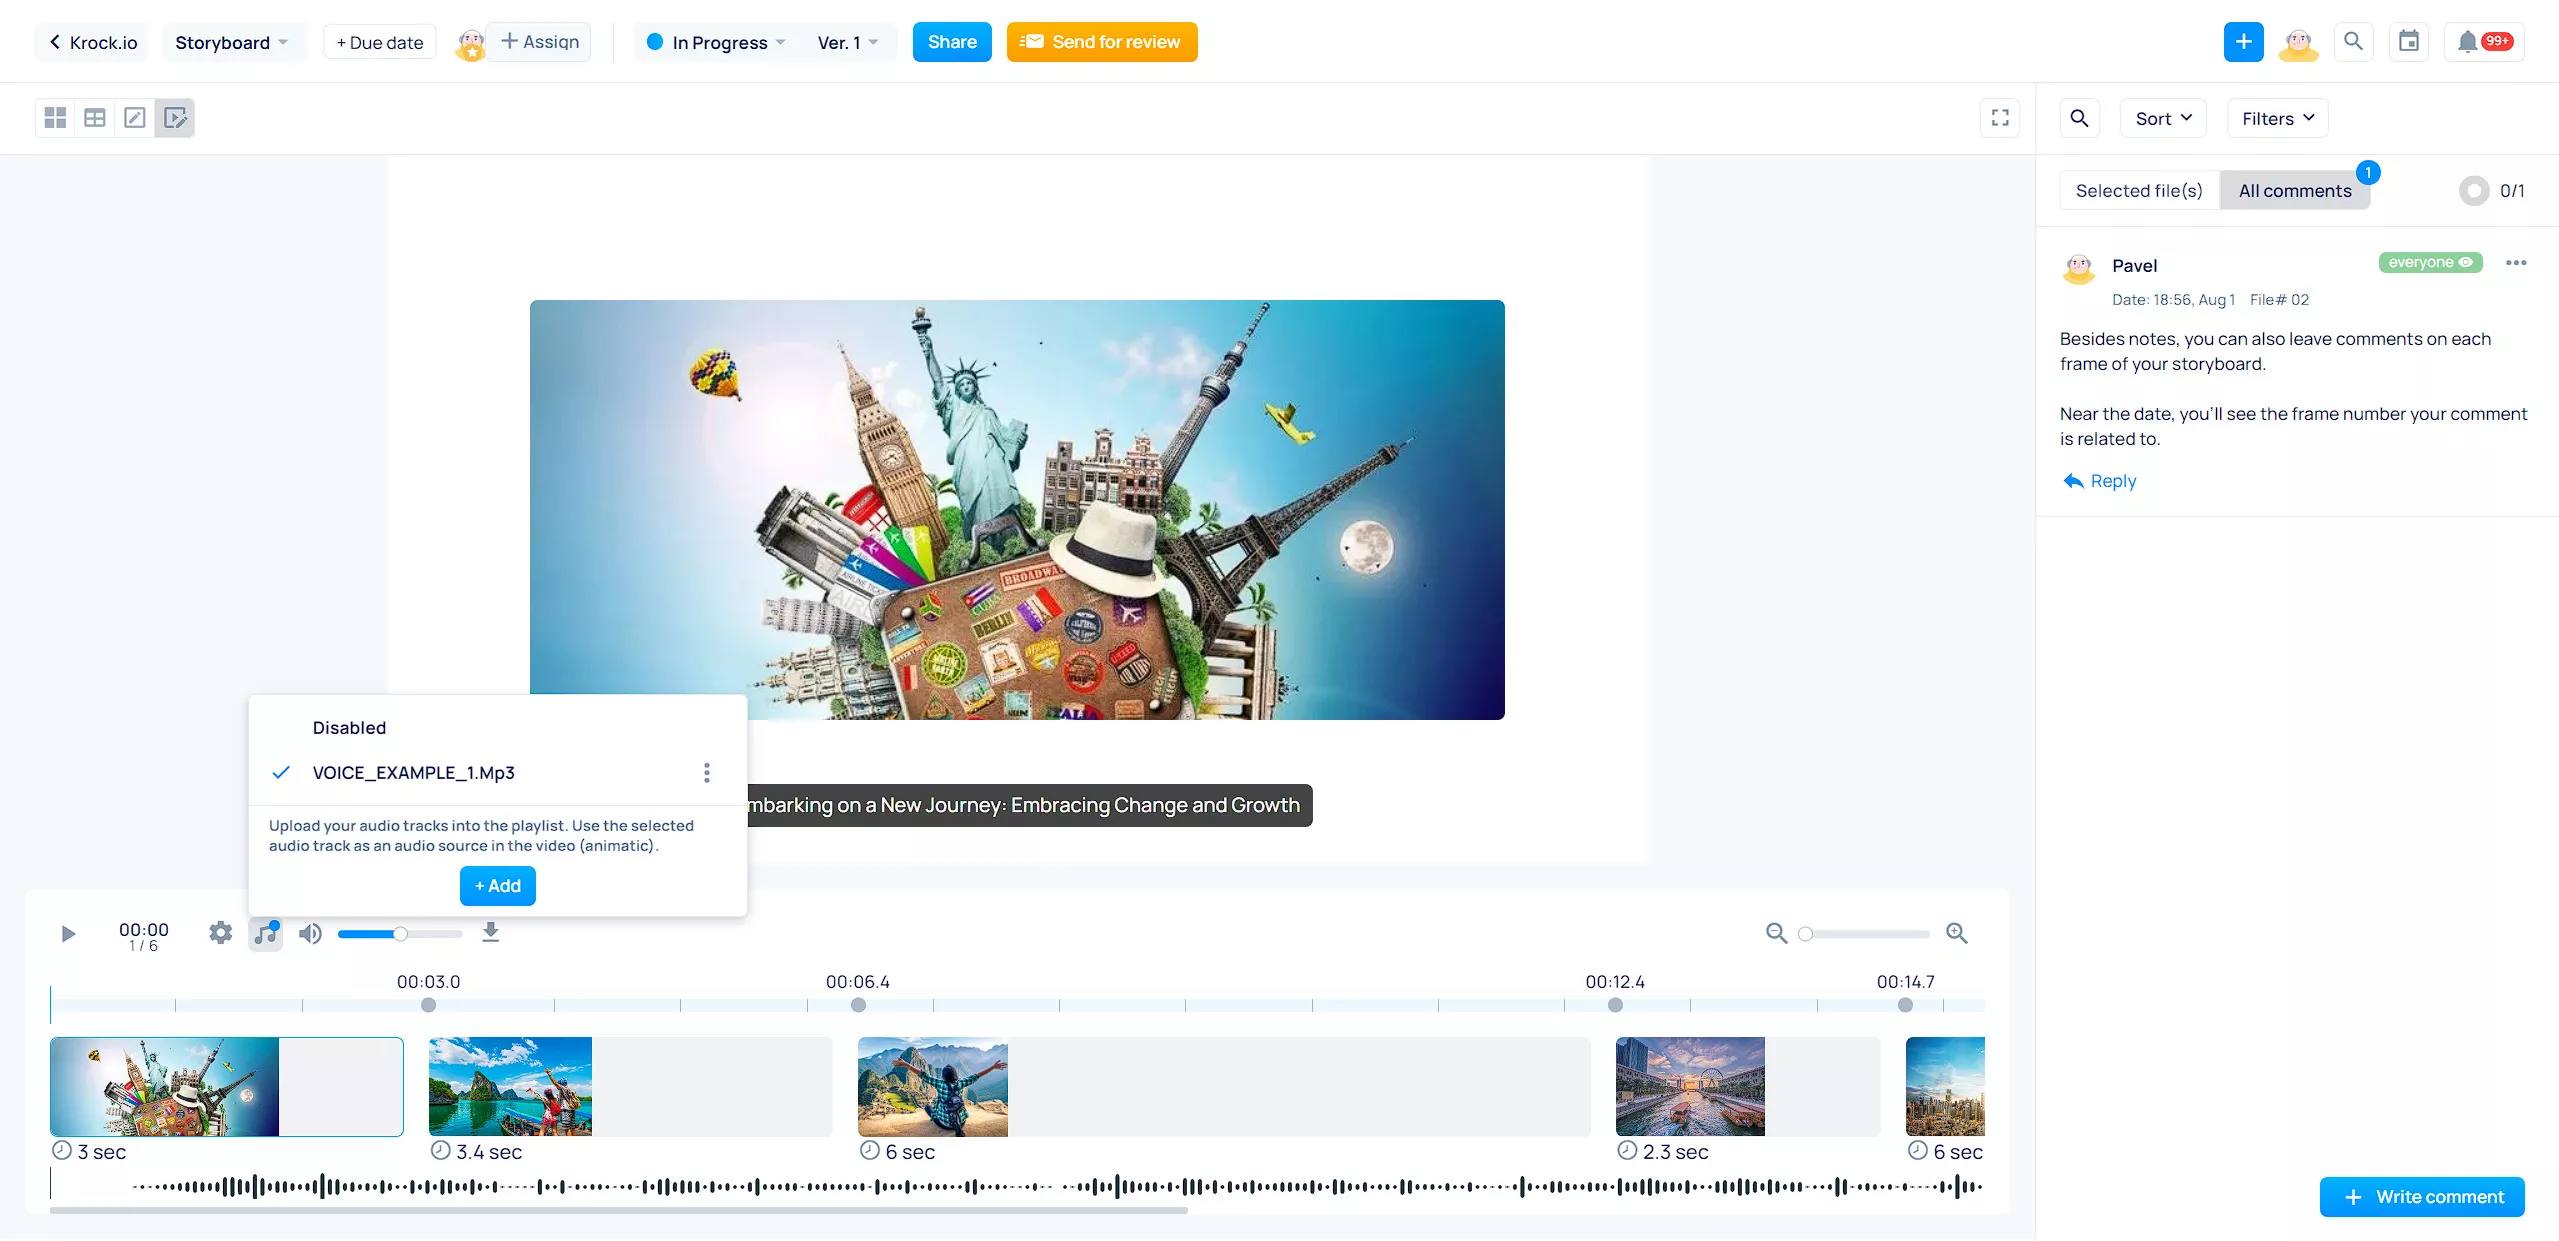Click the zoom in magnifier icon
Viewport: 2559px width, 1241px height.
coord(1955,932)
